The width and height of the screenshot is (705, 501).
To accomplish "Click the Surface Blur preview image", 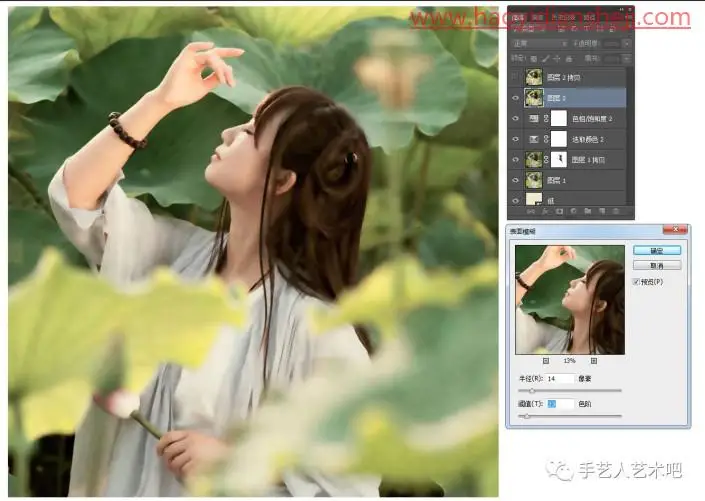I will click(570, 300).
